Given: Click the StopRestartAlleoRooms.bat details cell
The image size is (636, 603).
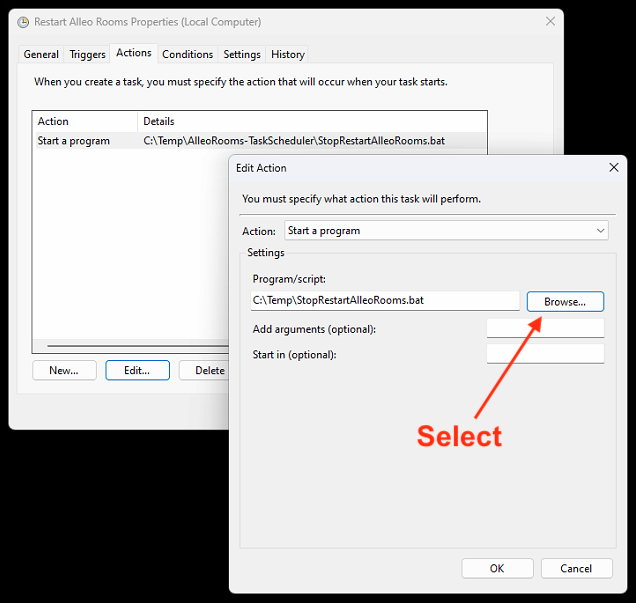Looking at the screenshot, I should pos(294,141).
